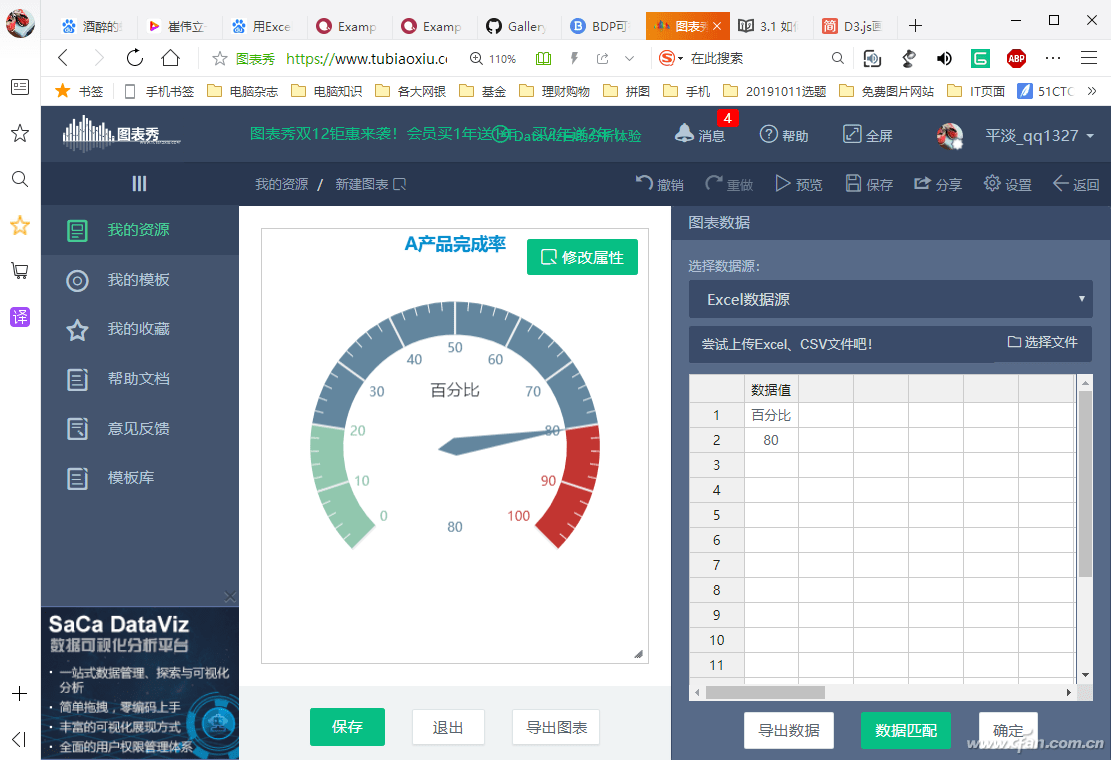Click the 数据匹配 data match button
Viewport: 1111px width, 760px height.
pyautogui.click(x=905, y=730)
